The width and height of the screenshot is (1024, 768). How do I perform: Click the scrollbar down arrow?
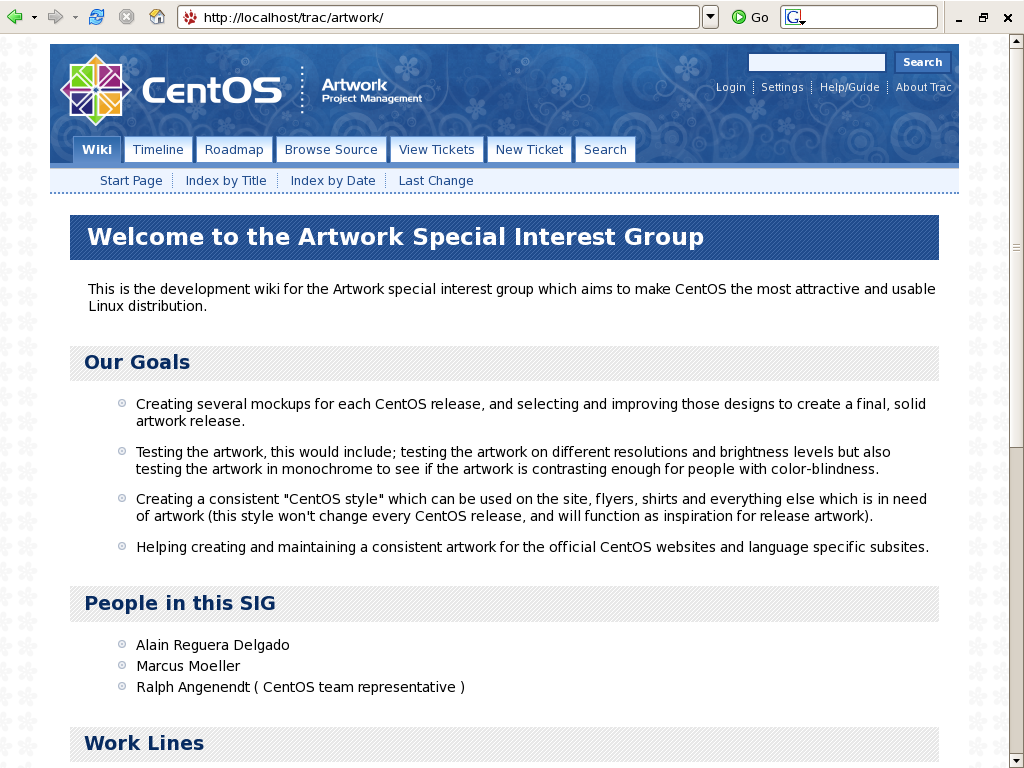1016,761
